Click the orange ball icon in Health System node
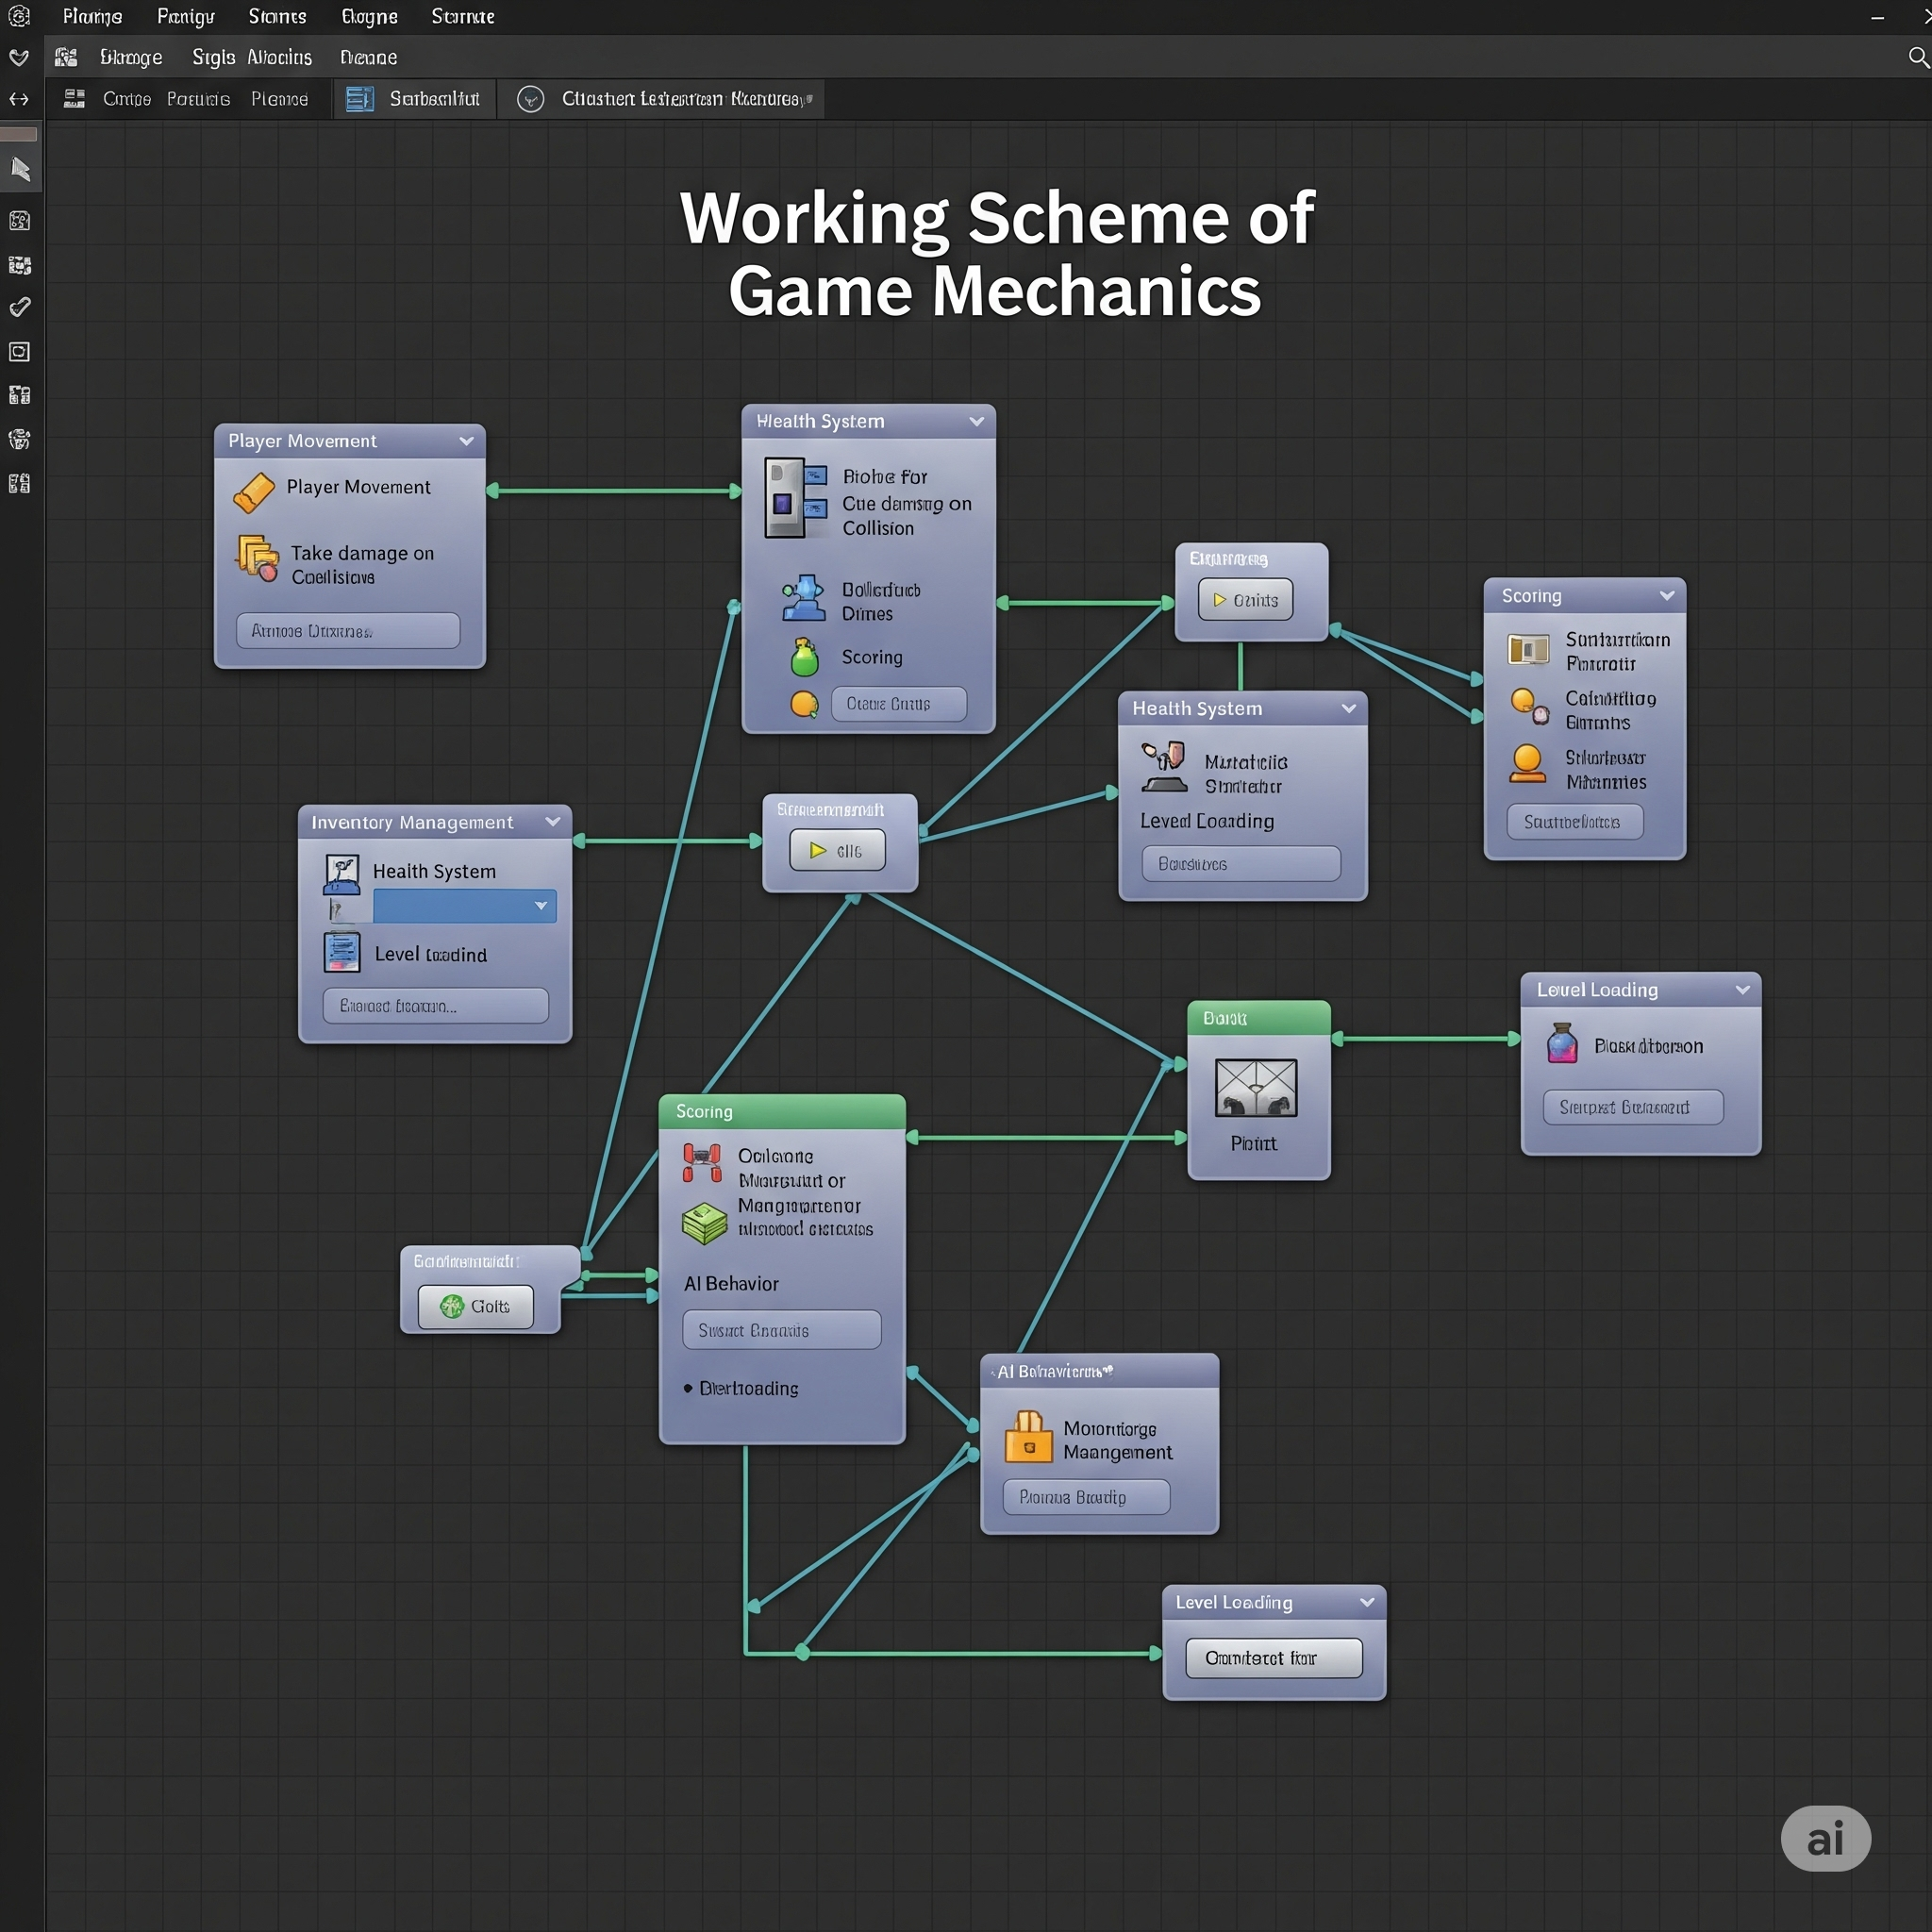 [x=804, y=704]
